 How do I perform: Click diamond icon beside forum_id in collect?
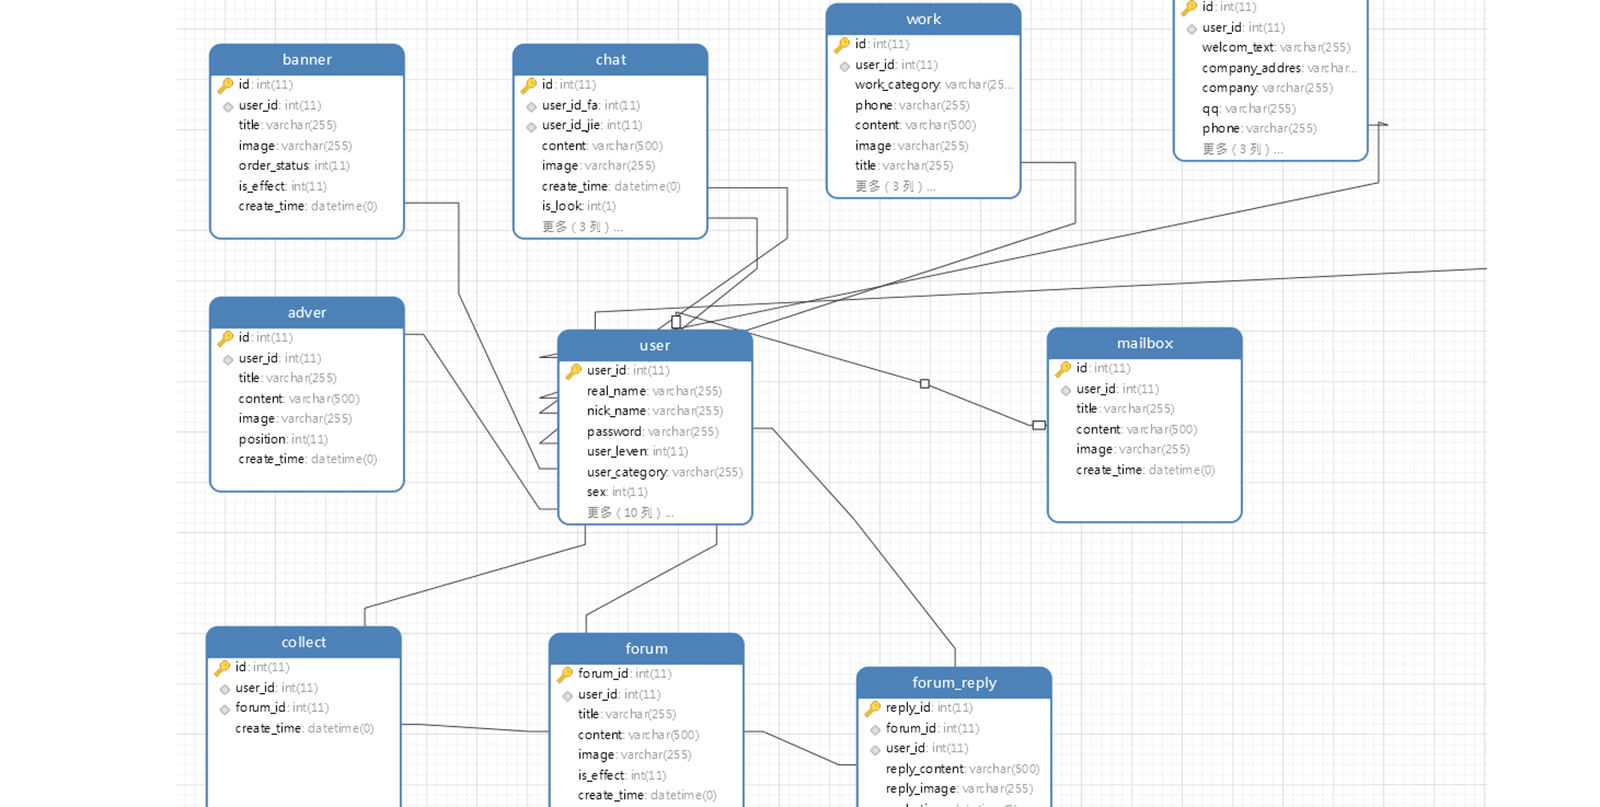point(225,709)
